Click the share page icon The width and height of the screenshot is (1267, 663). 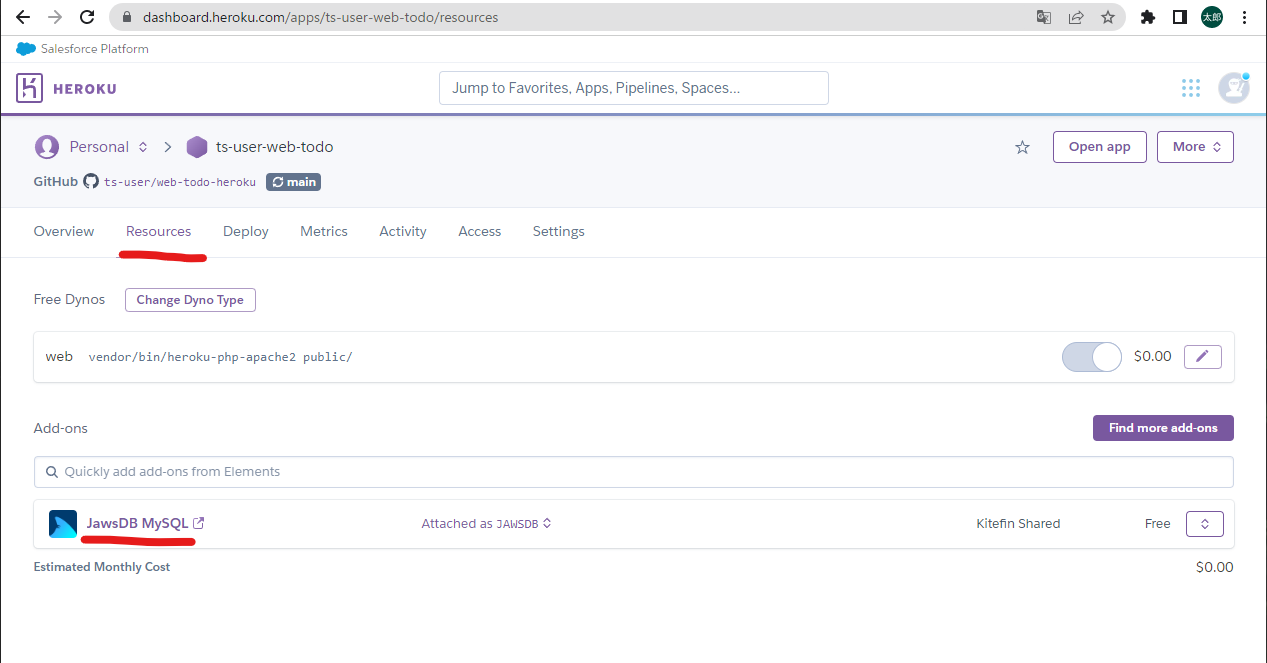[1076, 17]
